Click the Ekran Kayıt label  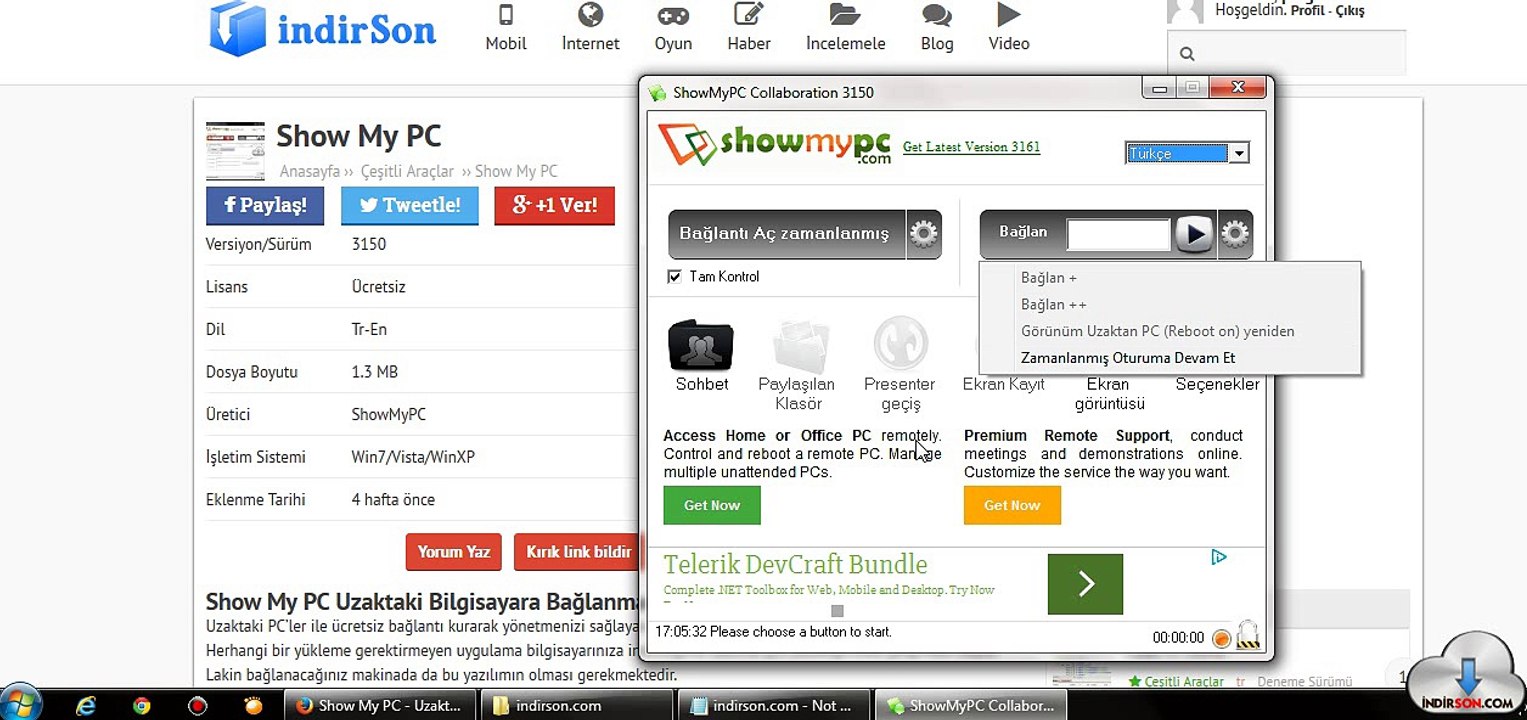pos(1003,384)
